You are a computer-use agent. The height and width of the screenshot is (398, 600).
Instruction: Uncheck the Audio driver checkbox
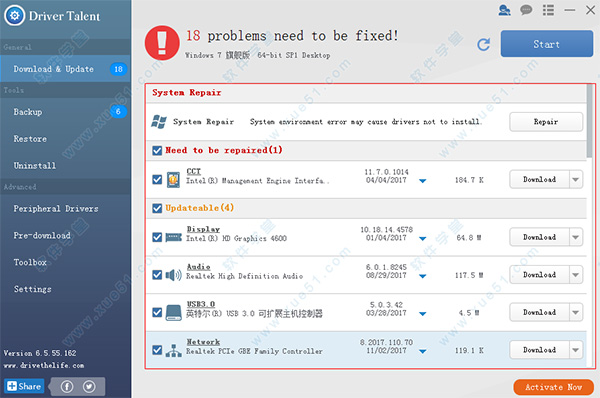(157, 275)
